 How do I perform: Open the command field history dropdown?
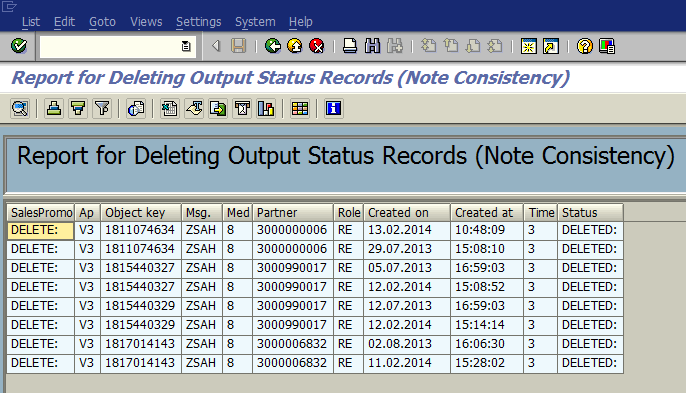[186, 46]
